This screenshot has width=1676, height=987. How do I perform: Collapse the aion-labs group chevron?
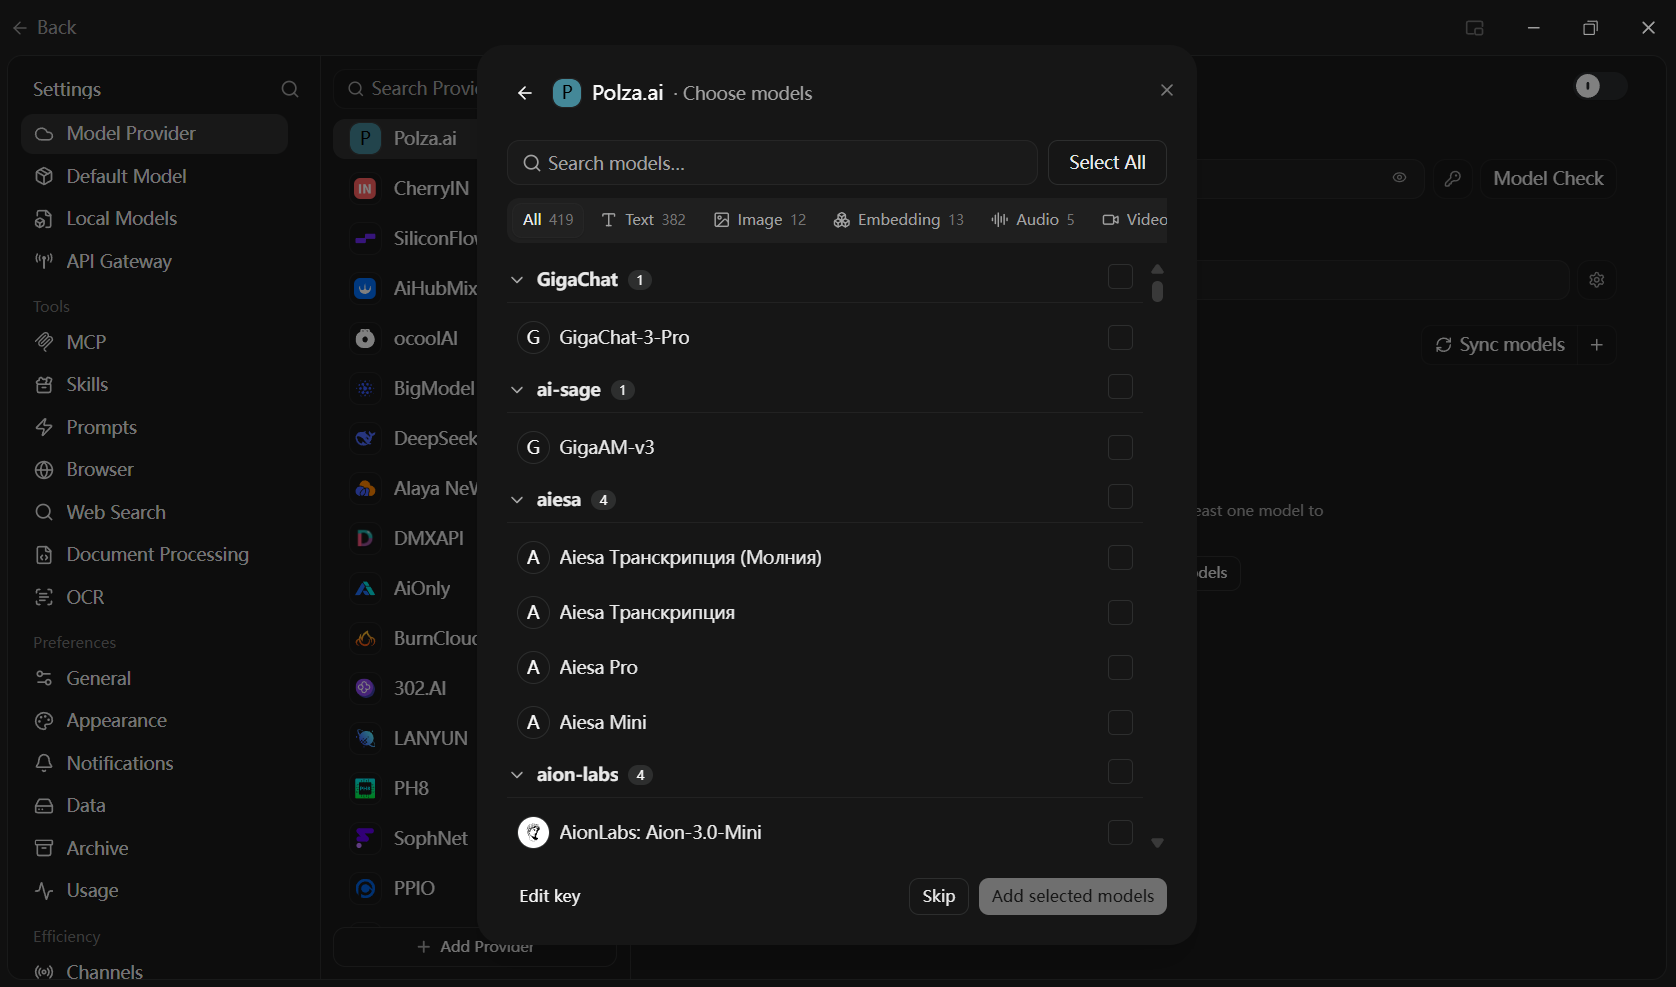(517, 775)
